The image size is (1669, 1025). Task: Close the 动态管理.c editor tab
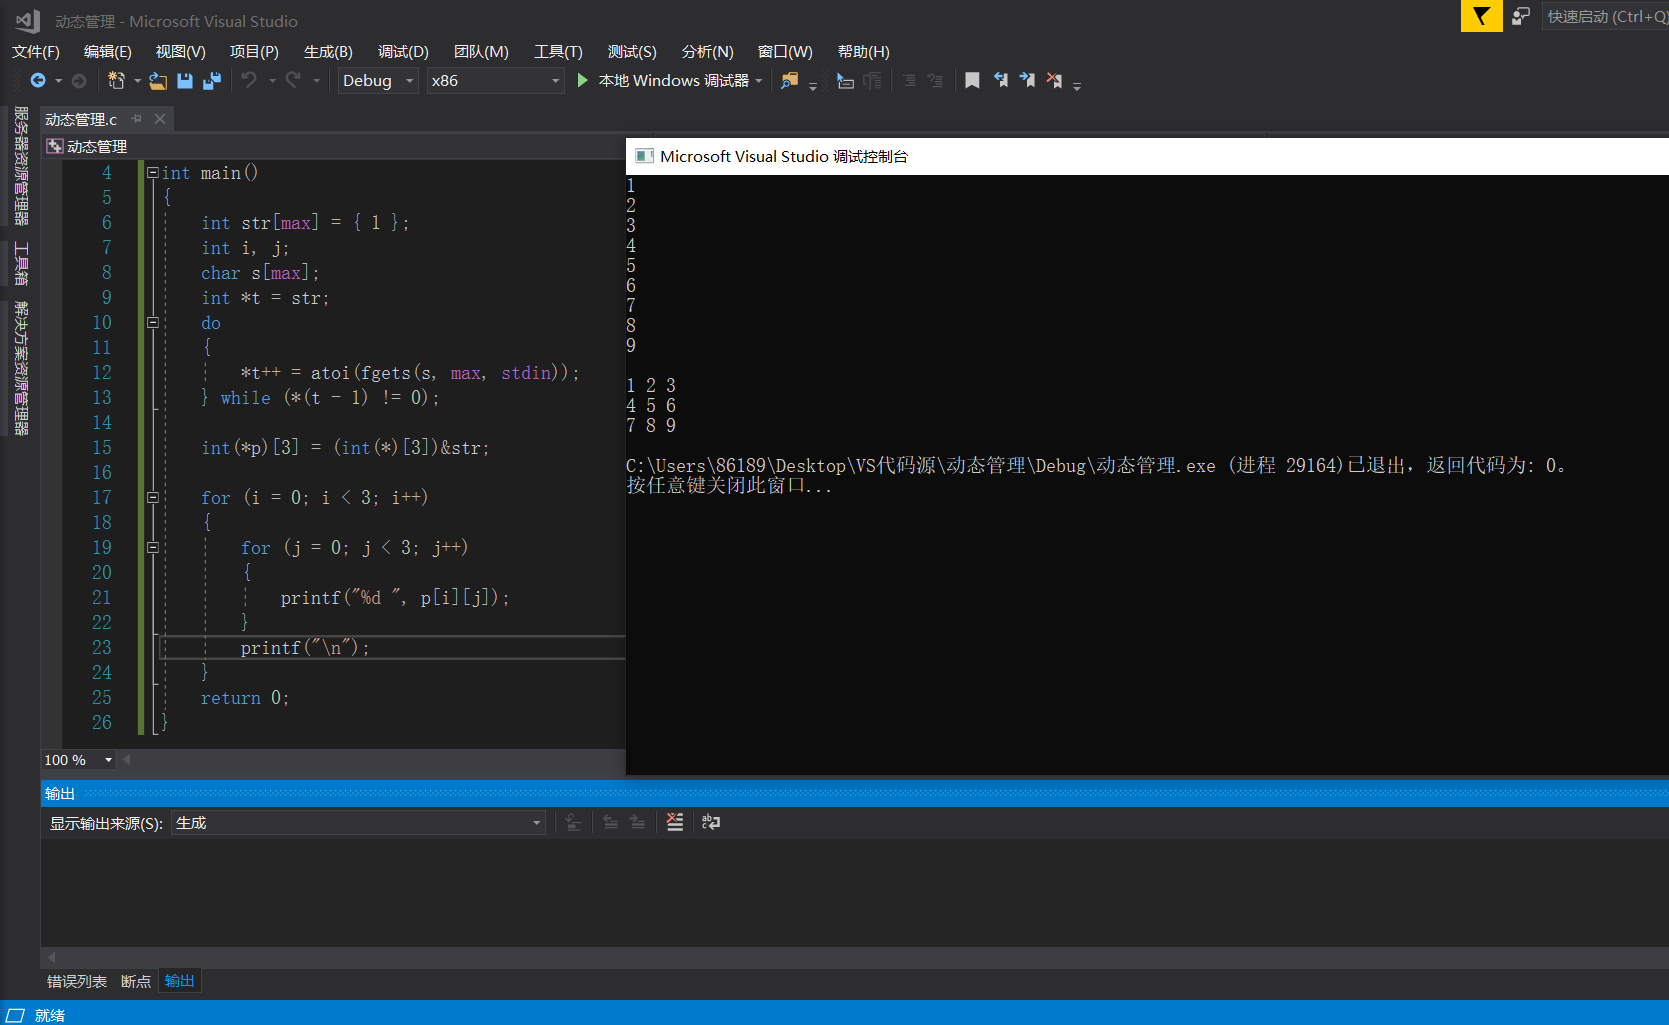click(160, 119)
